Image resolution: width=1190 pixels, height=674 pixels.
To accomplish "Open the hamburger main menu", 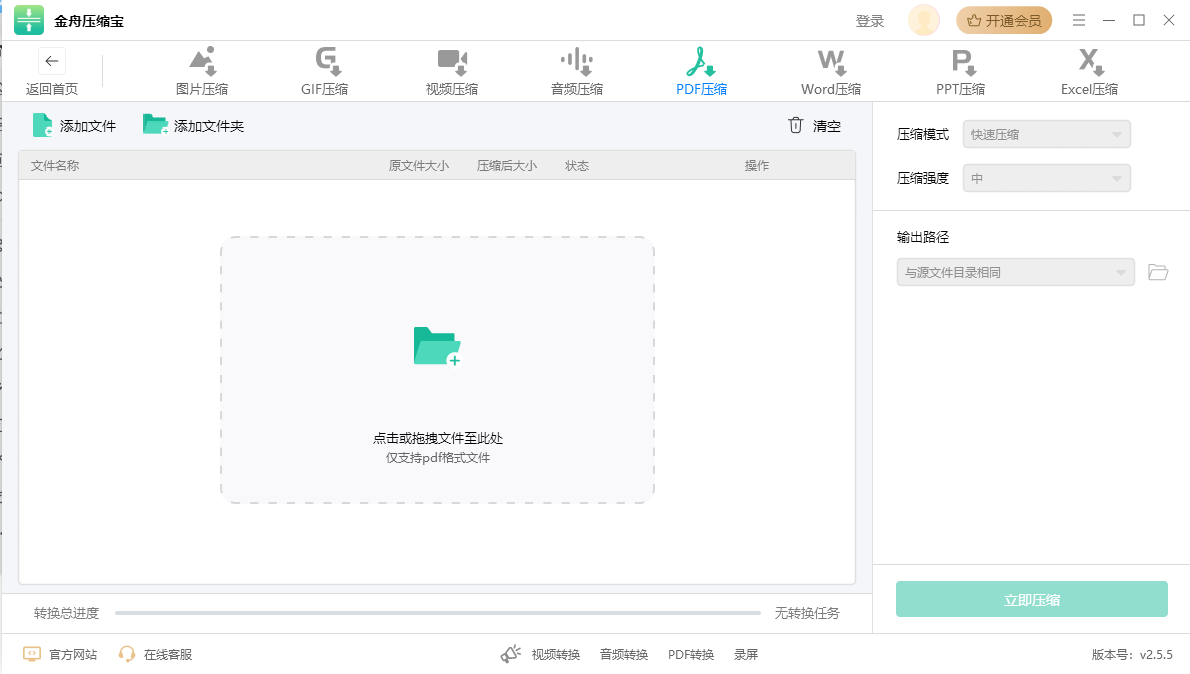I will coord(1079,20).
